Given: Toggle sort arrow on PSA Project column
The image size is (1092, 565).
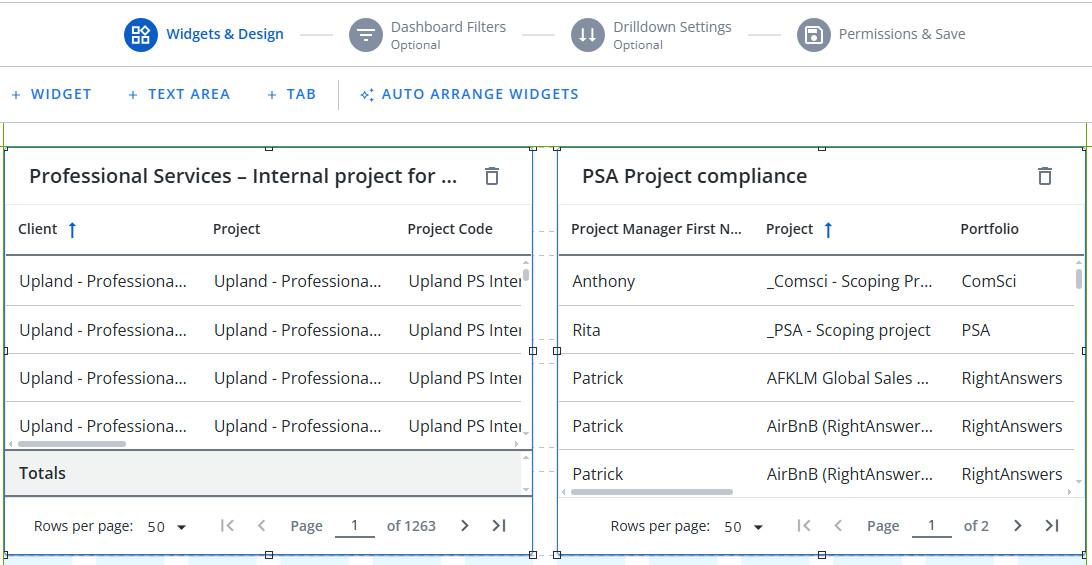Looking at the screenshot, I should (x=828, y=230).
